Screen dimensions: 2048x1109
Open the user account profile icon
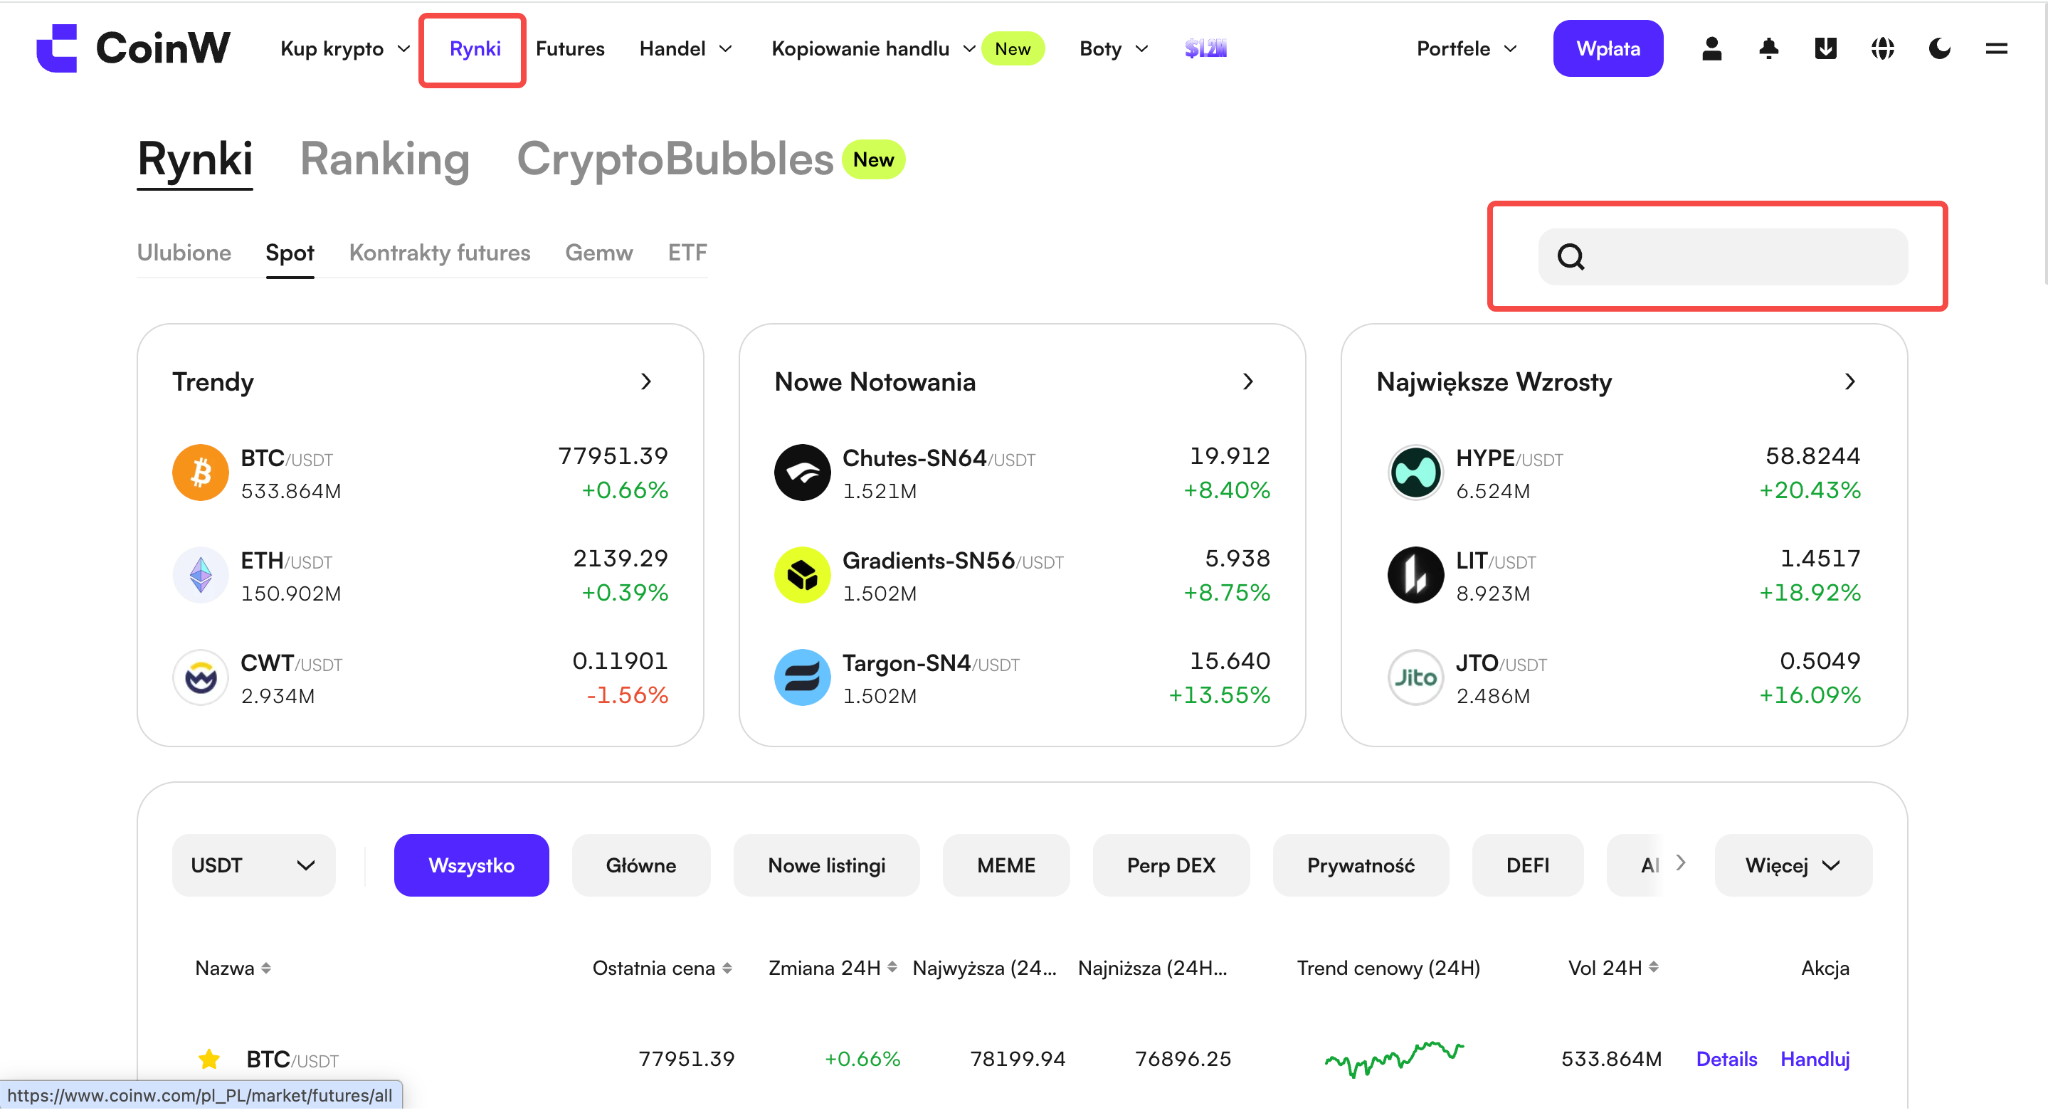(x=1712, y=48)
